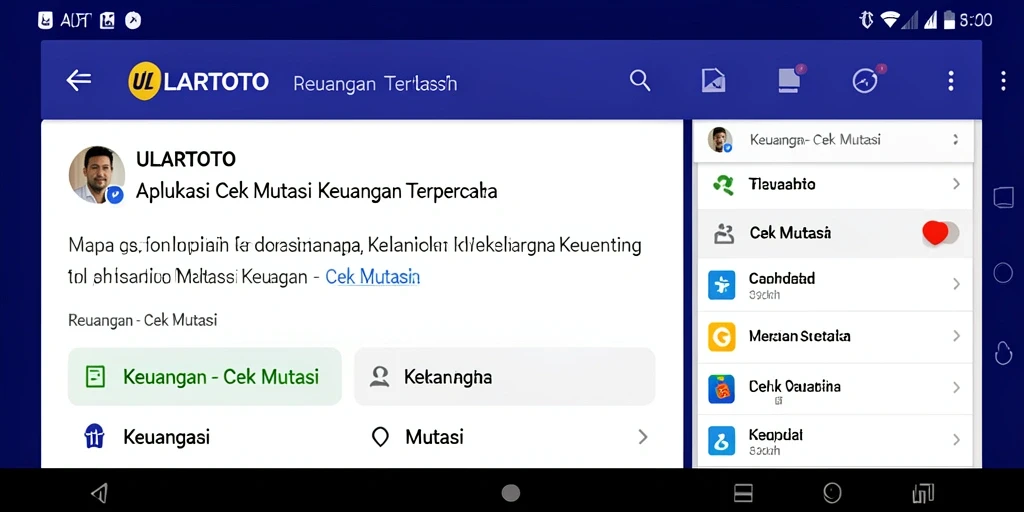Click the Aplukasi Cek Mutasi Keuangan Terpercaha subtitle
The width and height of the screenshot is (1024, 512).
pyautogui.click(x=316, y=191)
